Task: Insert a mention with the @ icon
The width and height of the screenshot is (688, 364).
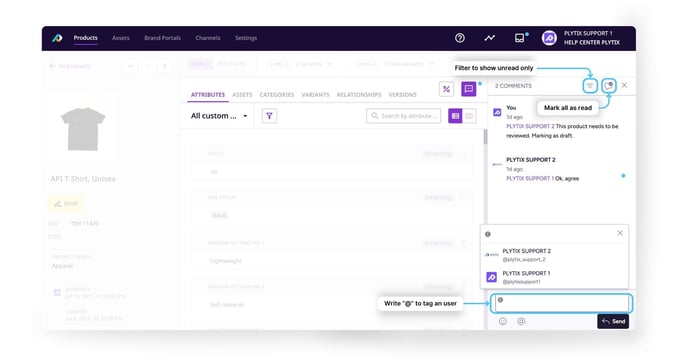Action: (521, 321)
